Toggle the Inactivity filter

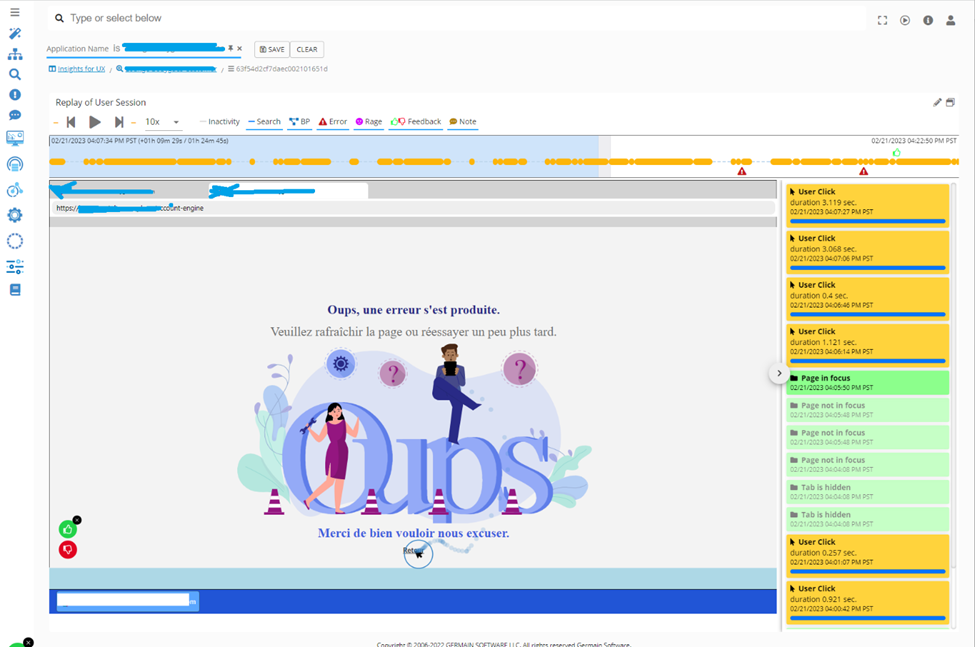(219, 122)
